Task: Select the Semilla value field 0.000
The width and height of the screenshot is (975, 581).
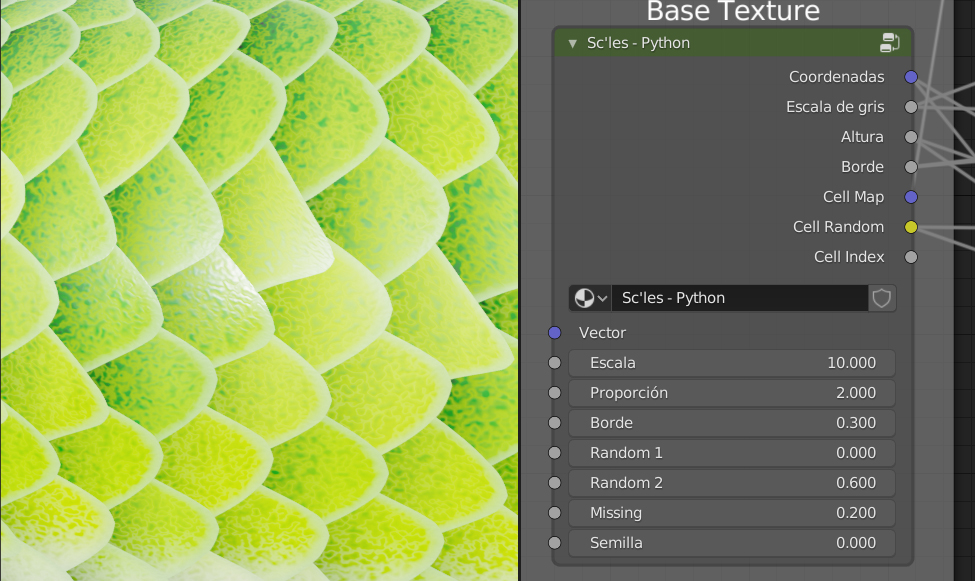Action: coord(732,542)
